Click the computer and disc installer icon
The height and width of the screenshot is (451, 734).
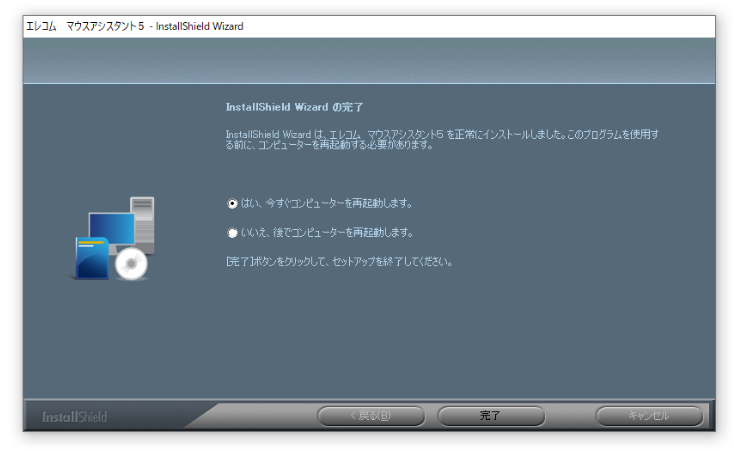(114, 239)
